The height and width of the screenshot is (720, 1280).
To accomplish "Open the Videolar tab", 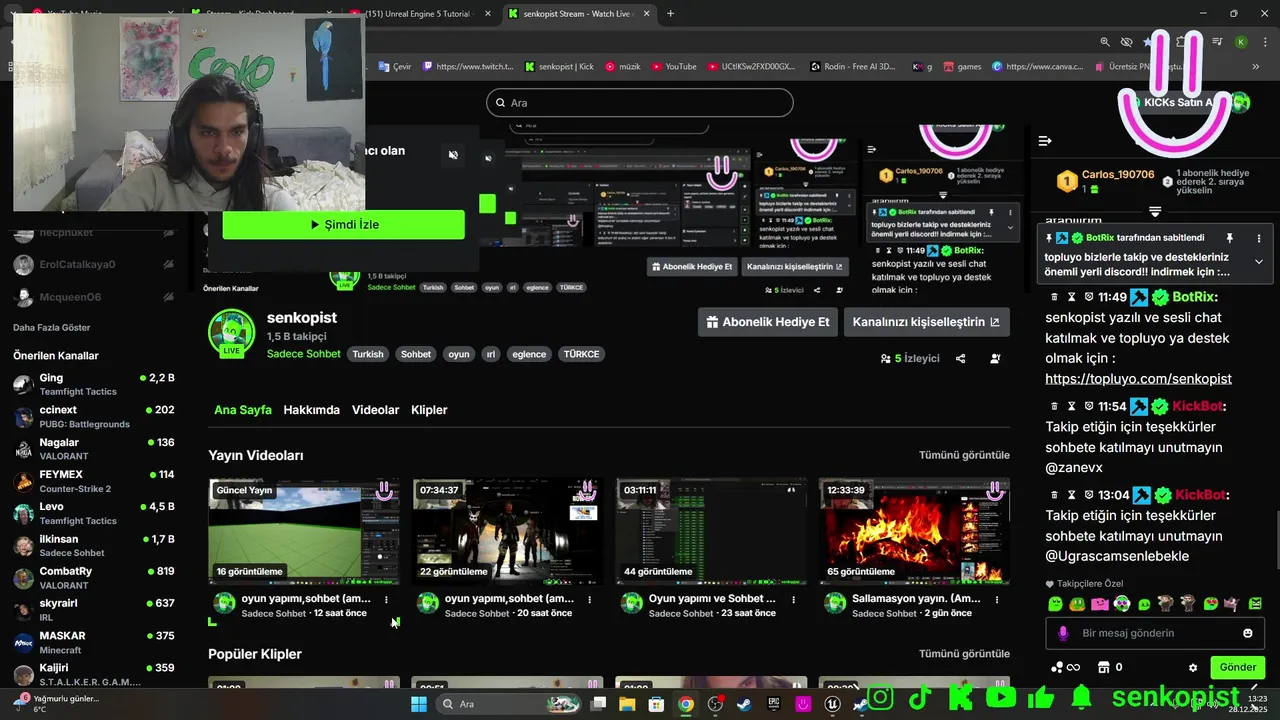I will point(375,410).
